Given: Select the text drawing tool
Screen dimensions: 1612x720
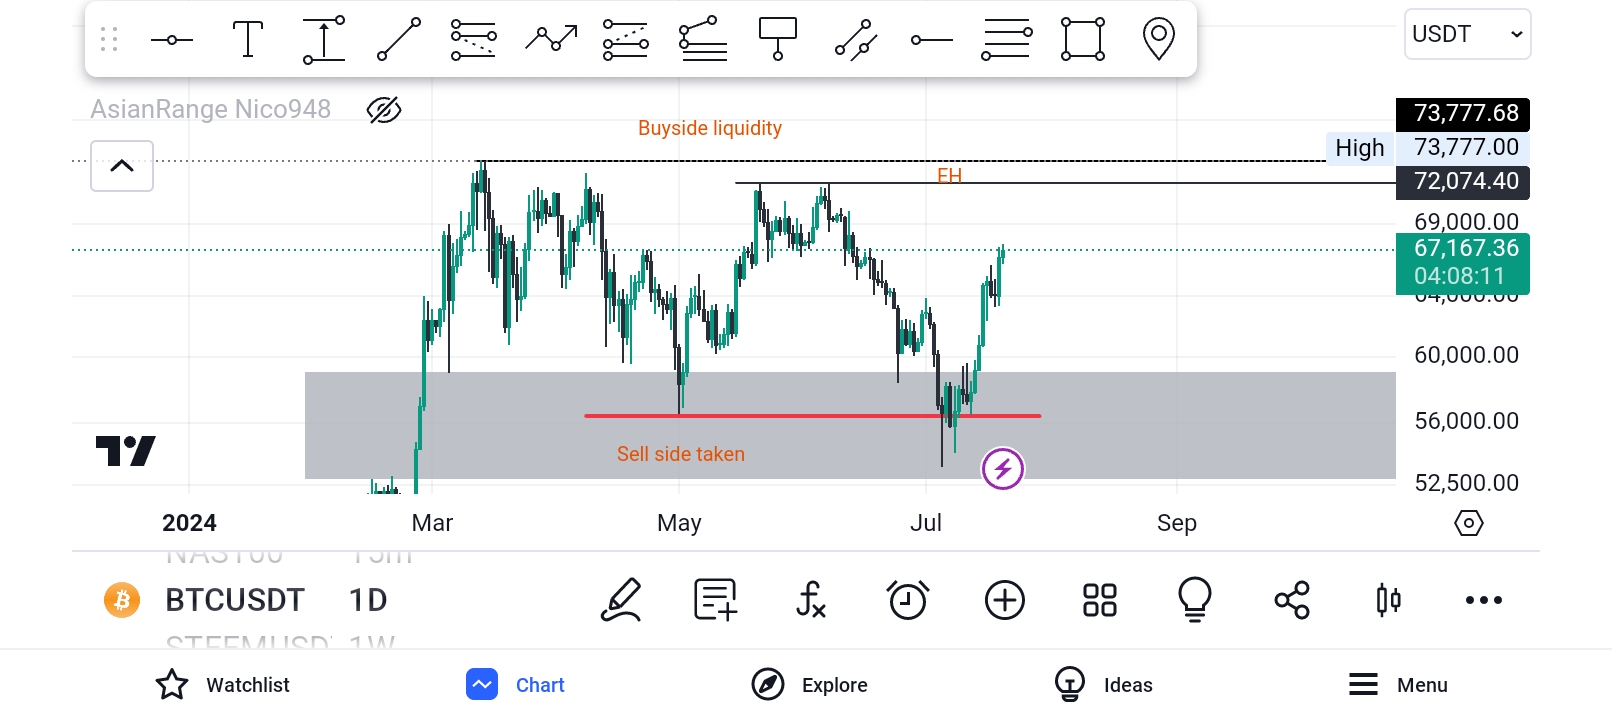Looking at the screenshot, I should 247,40.
